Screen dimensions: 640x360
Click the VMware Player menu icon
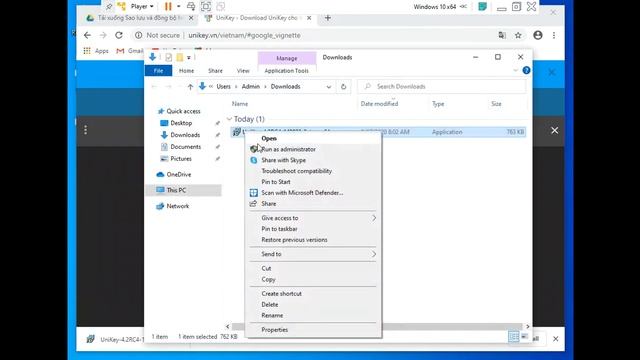[122, 6]
